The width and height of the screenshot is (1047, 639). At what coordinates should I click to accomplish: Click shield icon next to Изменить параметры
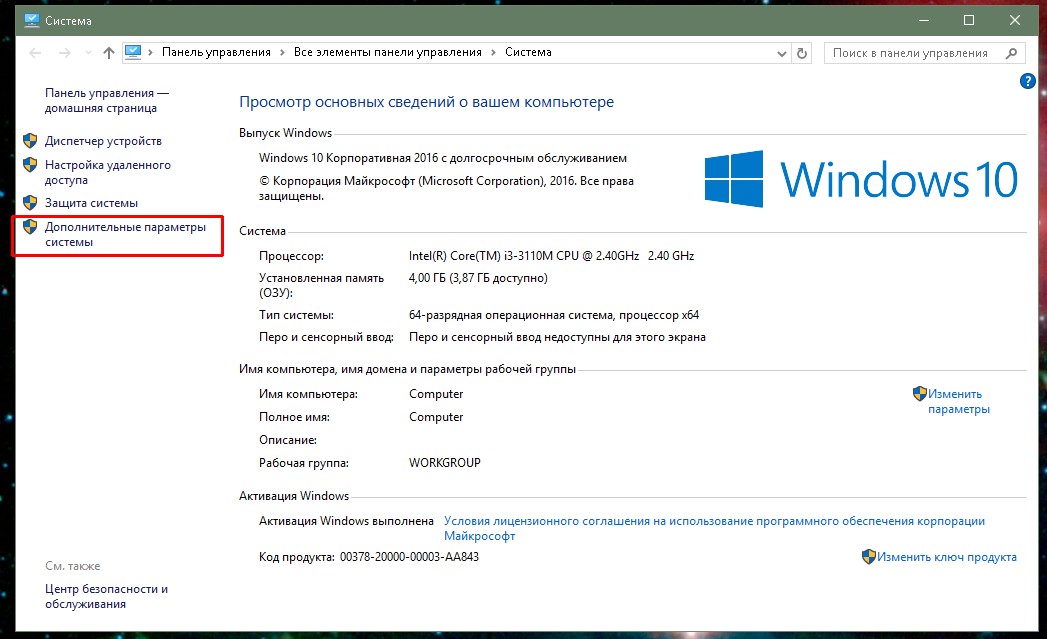[919, 394]
